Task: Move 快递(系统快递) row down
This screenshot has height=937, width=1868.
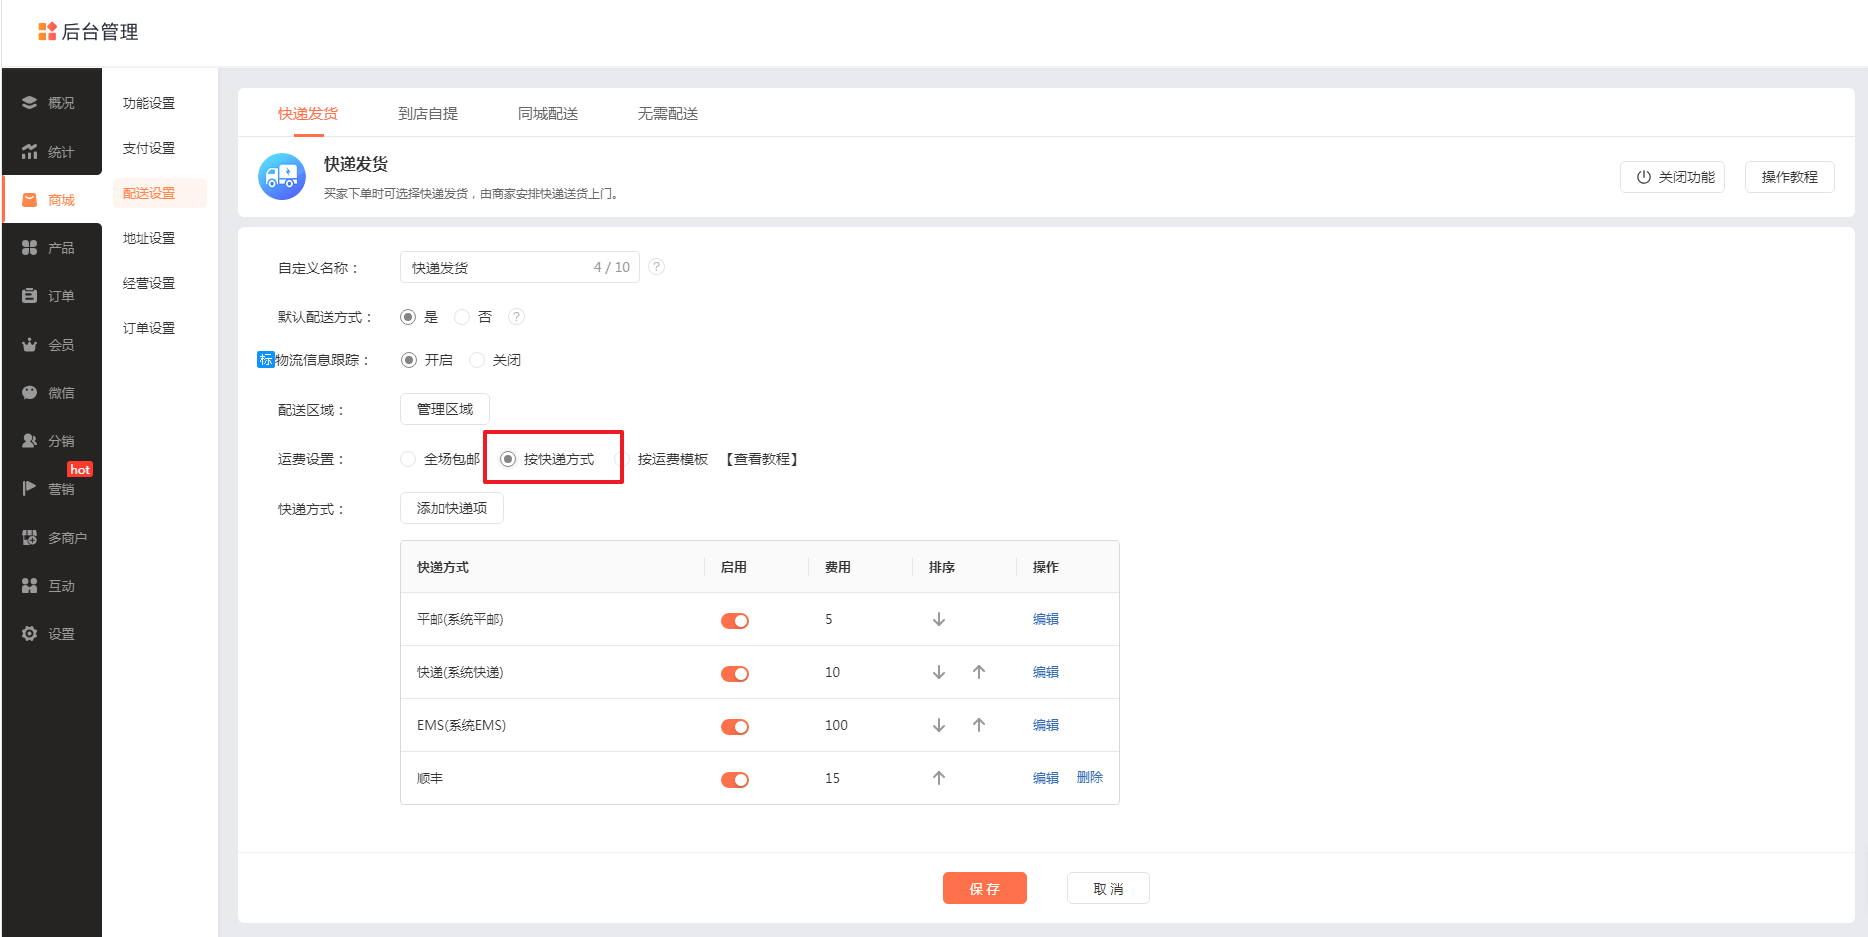Action: [939, 672]
